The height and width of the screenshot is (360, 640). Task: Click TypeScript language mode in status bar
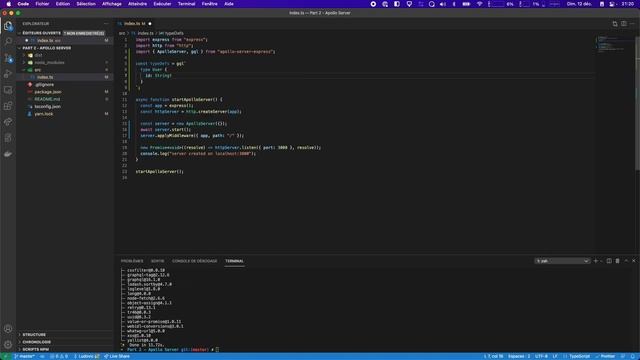pos(579,356)
